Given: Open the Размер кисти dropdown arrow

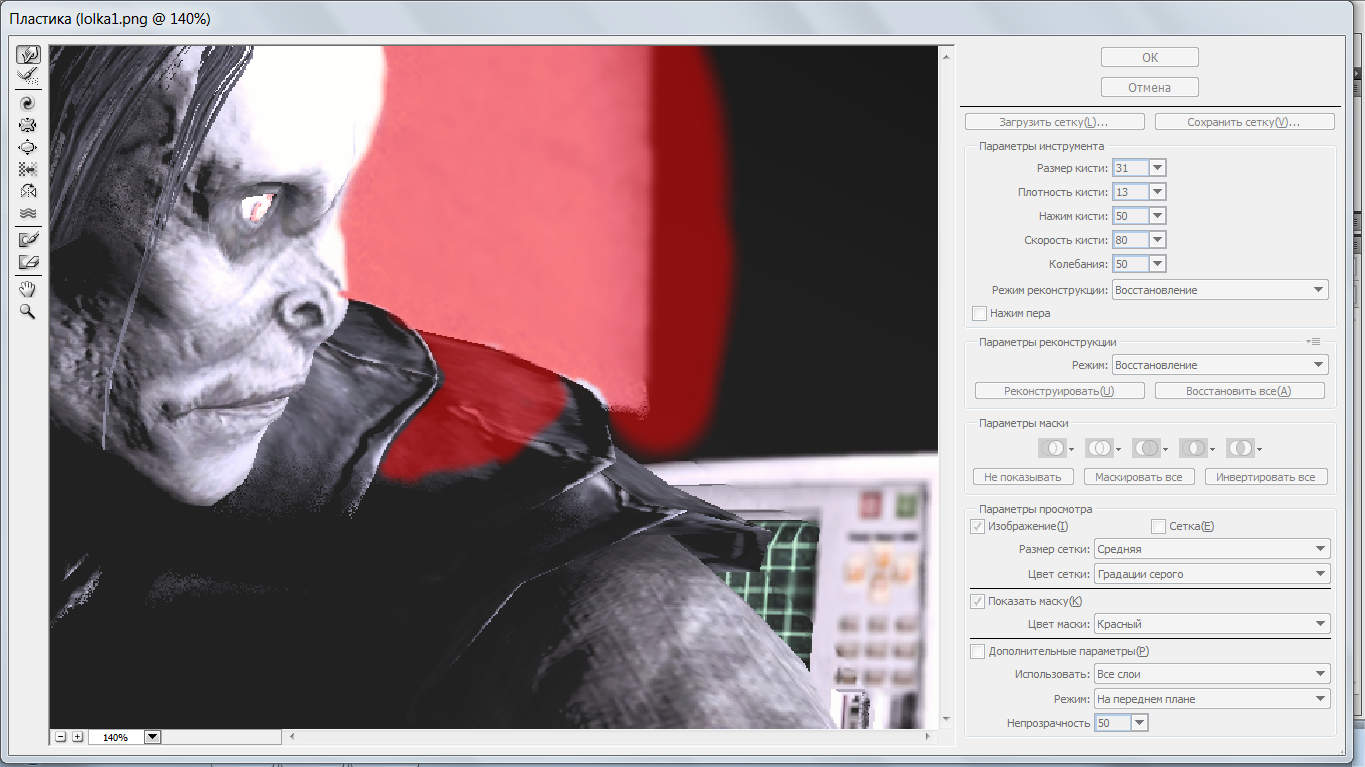Looking at the screenshot, I should coord(1157,168).
